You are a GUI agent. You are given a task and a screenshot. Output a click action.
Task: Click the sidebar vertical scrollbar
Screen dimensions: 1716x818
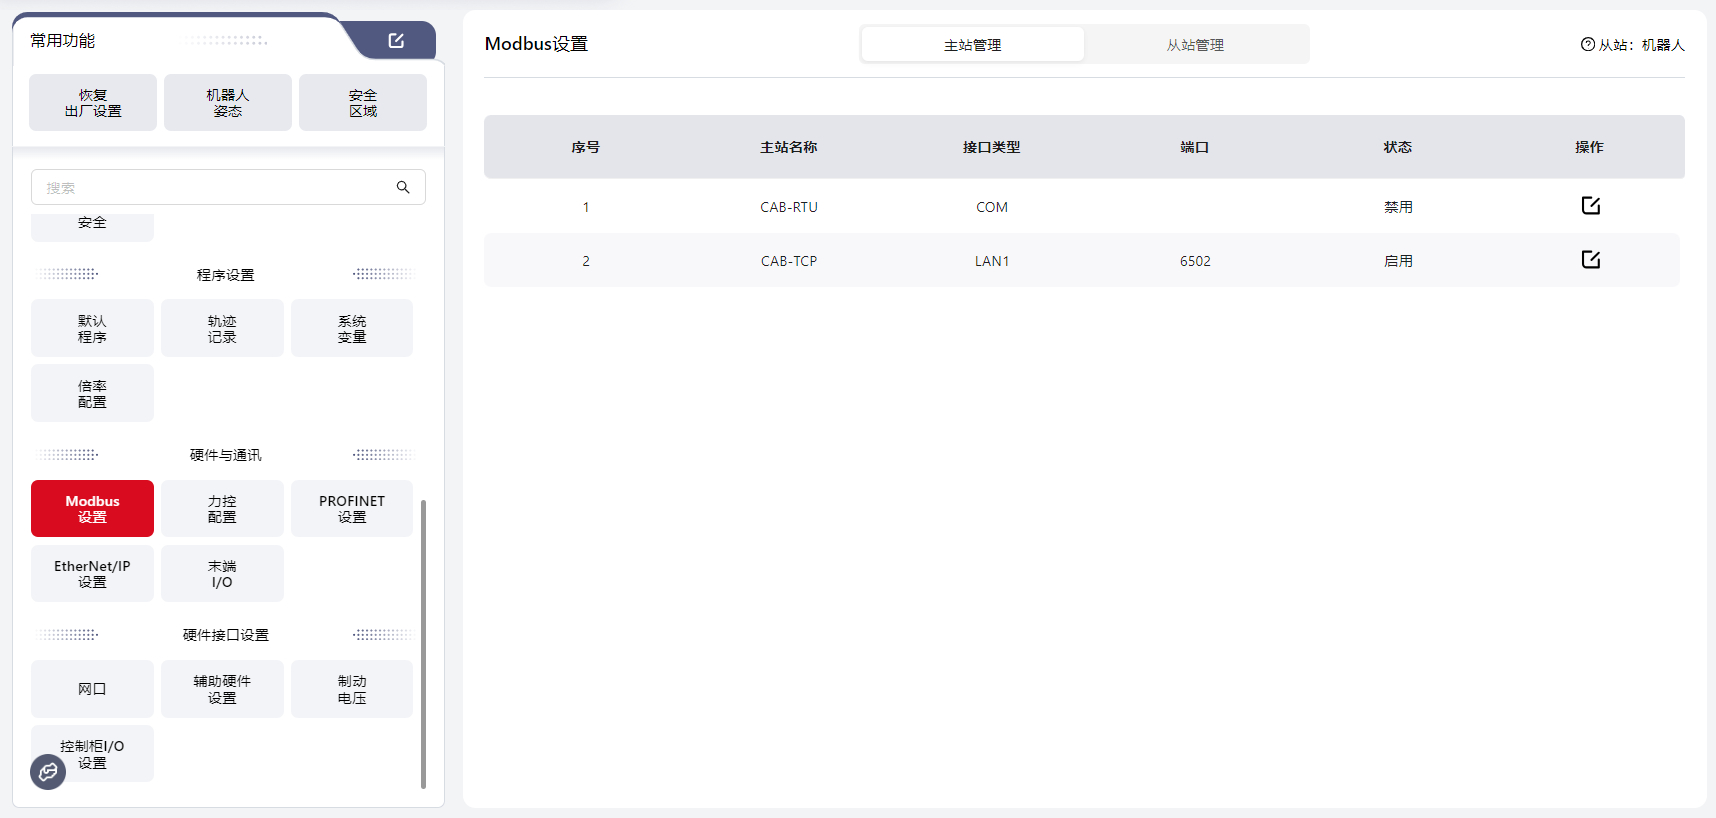[x=423, y=644]
